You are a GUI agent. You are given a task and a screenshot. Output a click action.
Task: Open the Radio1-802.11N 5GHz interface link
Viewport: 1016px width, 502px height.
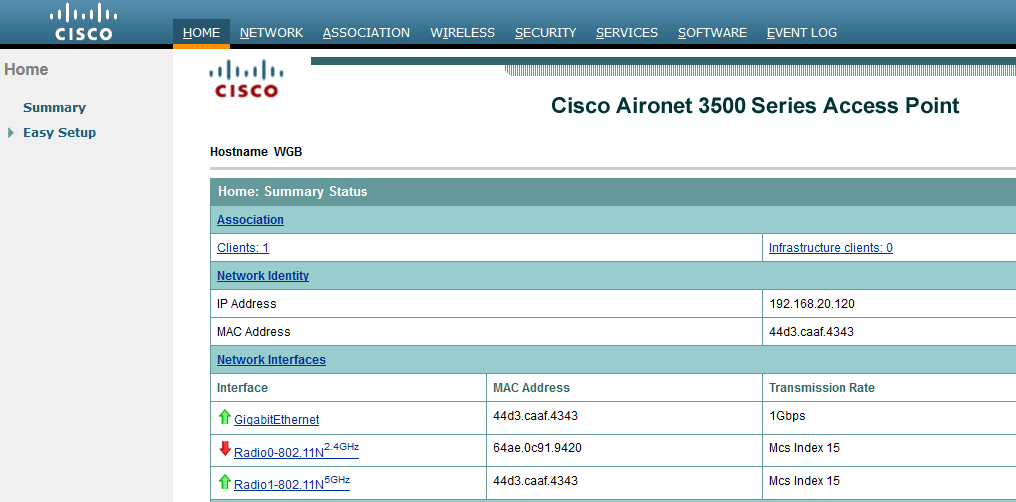tap(291, 484)
